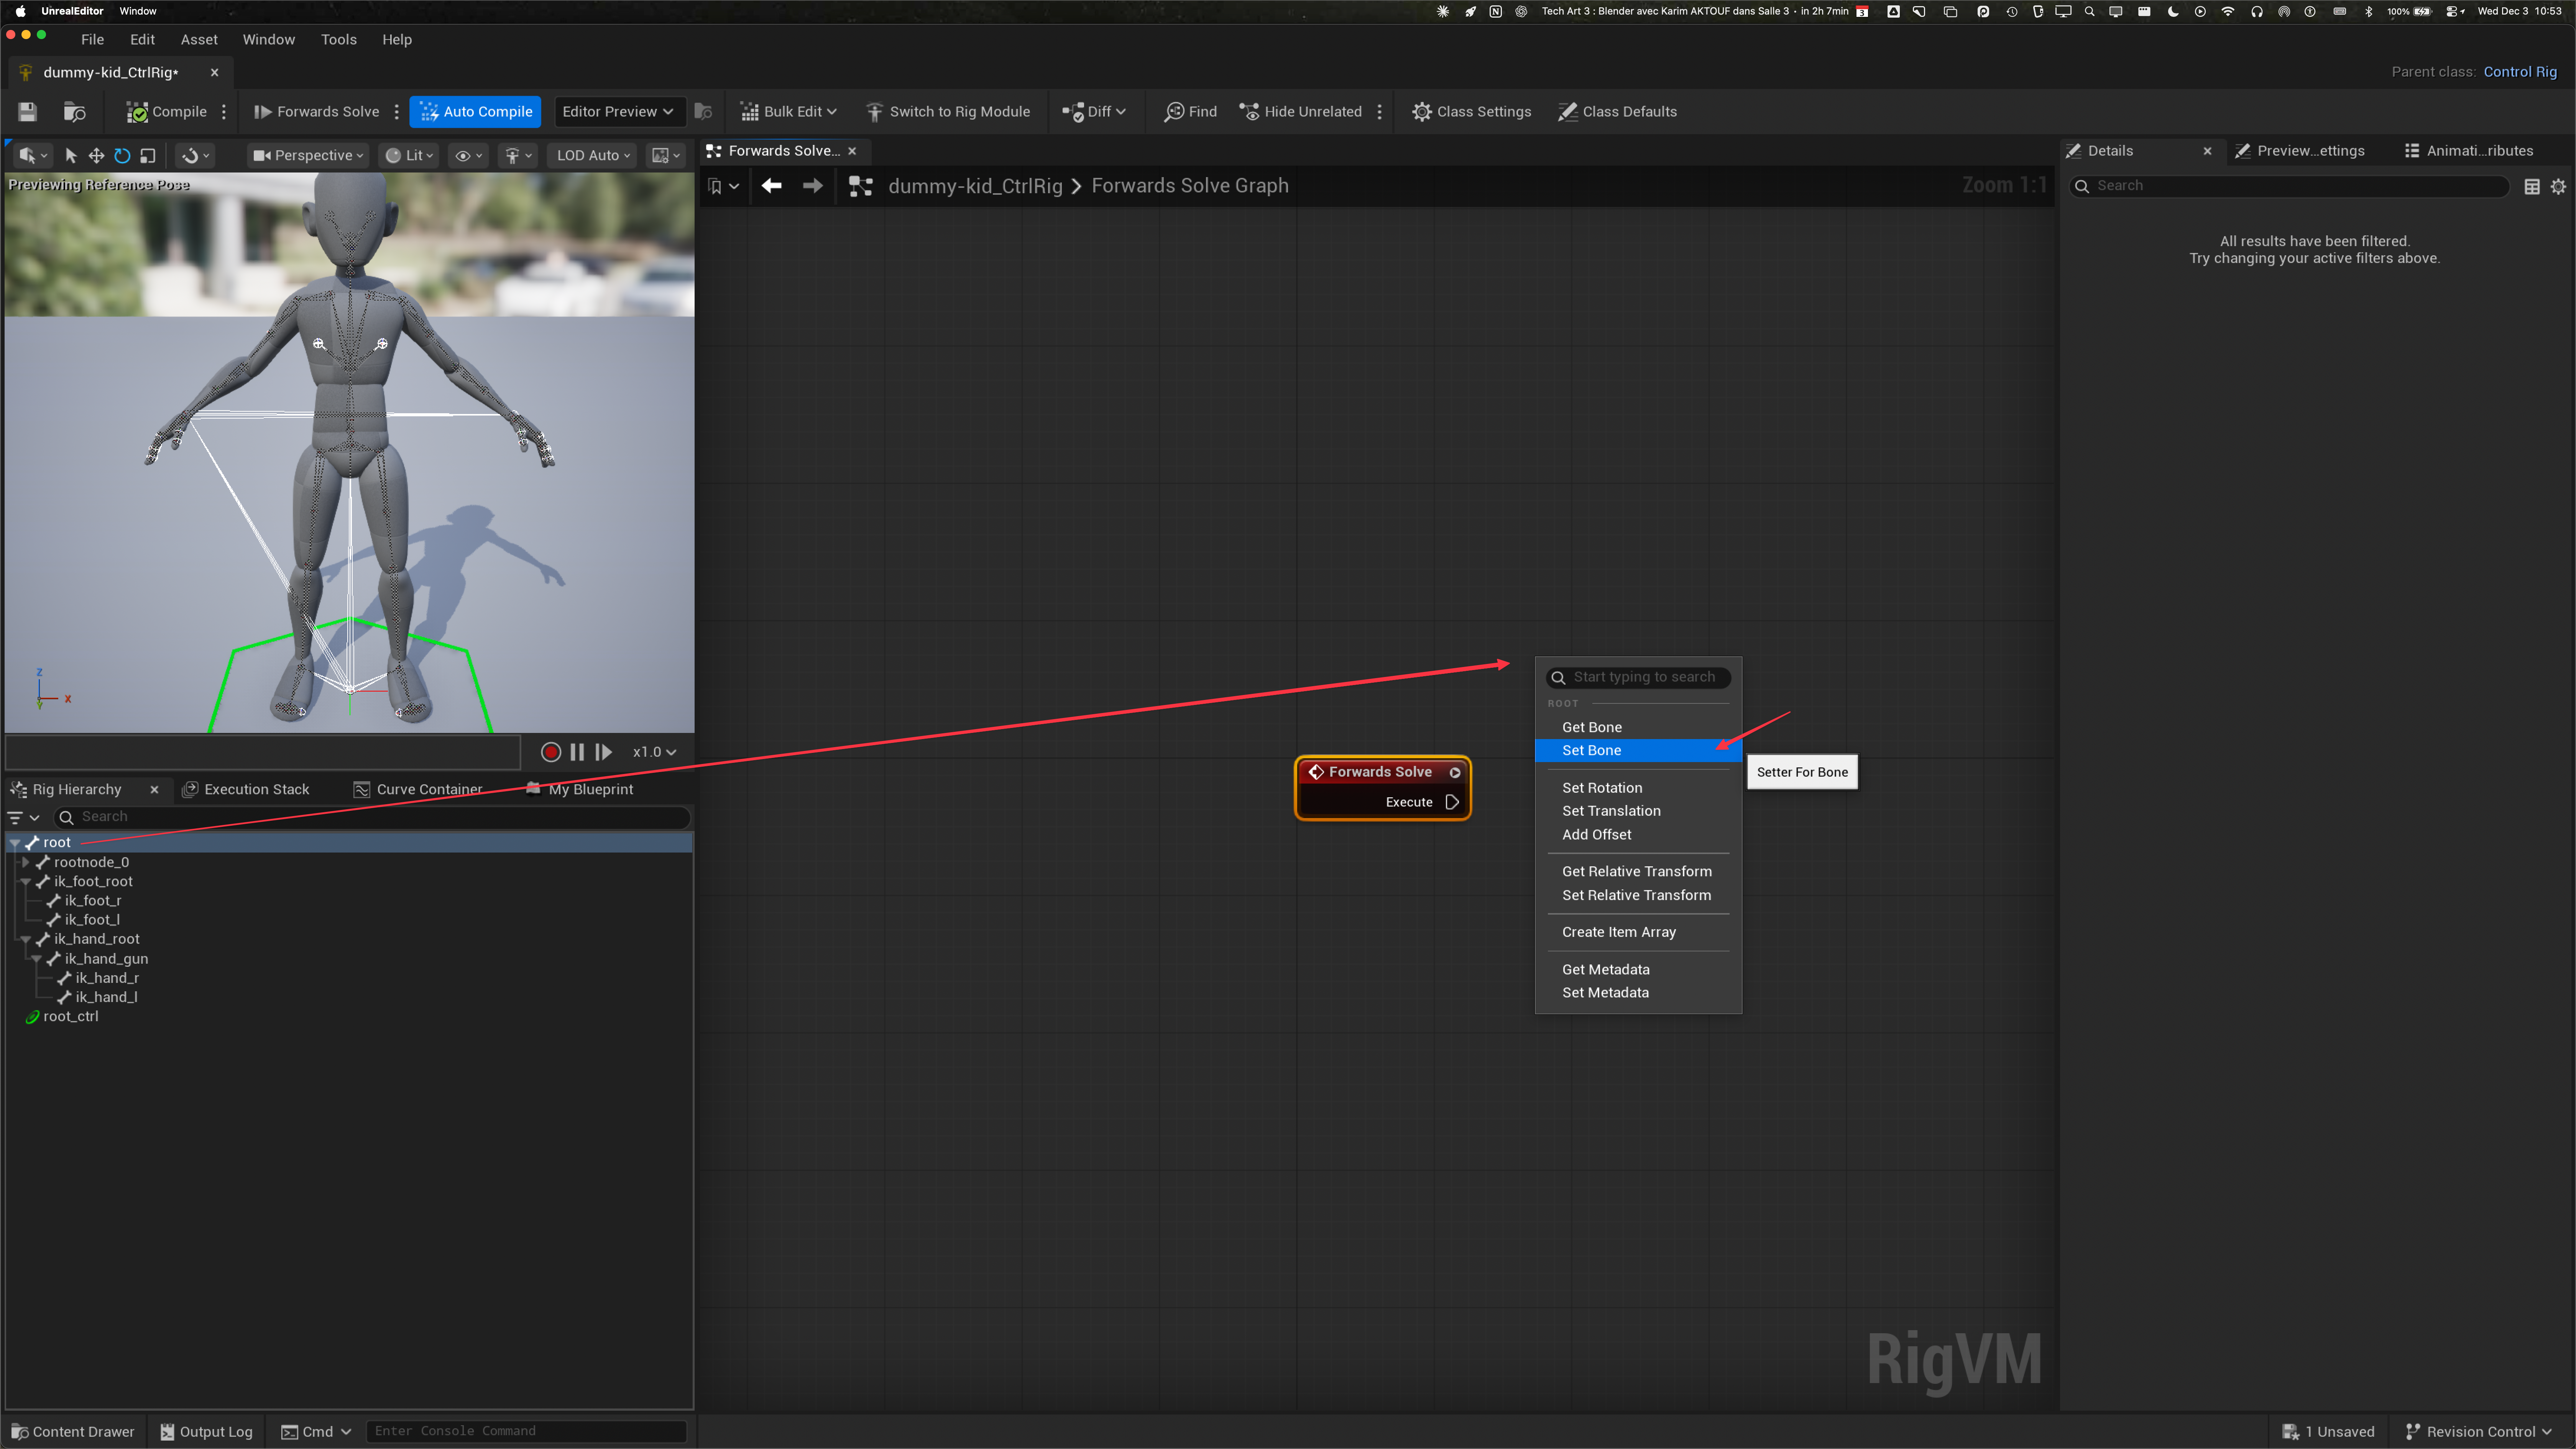2576x1449 pixels.
Task: Collapse the ik_hand_root bone
Action: click(26, 939)
